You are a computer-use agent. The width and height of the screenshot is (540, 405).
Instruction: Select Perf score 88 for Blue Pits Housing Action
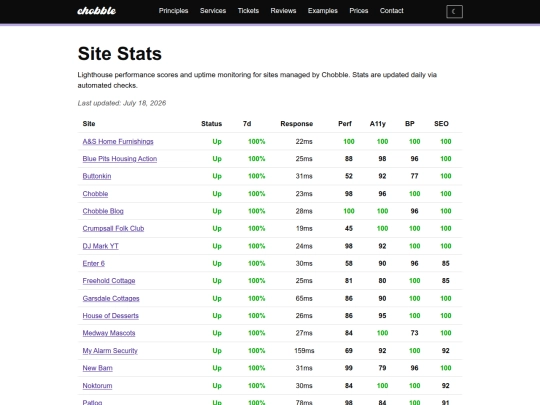pyautogui.click(x=349, y=159)
